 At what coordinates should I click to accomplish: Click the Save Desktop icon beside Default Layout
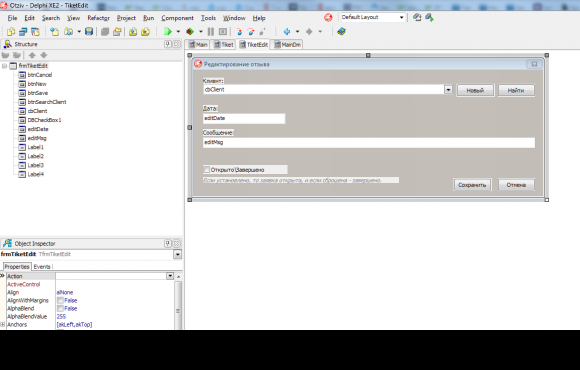(x=417, y=17)
